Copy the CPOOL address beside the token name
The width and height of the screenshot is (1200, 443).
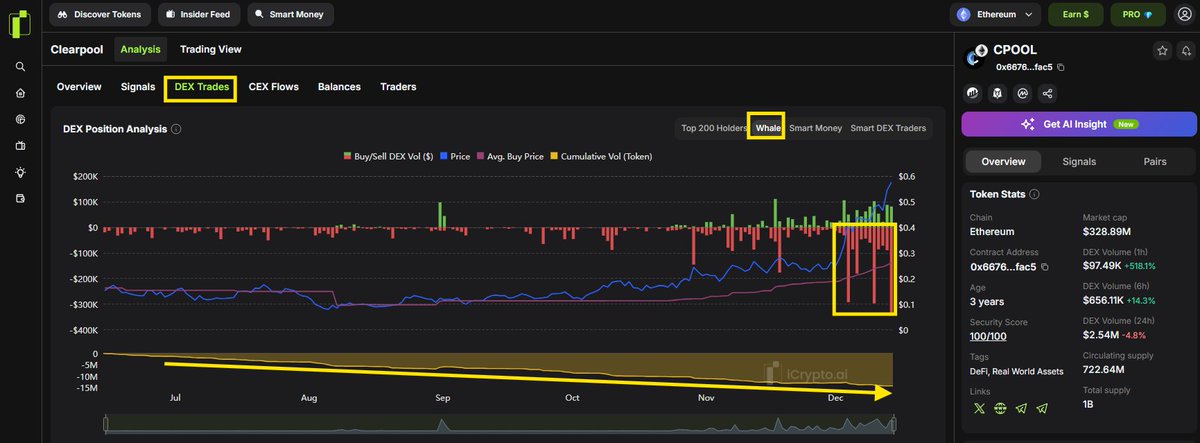tap(1061, 67)
